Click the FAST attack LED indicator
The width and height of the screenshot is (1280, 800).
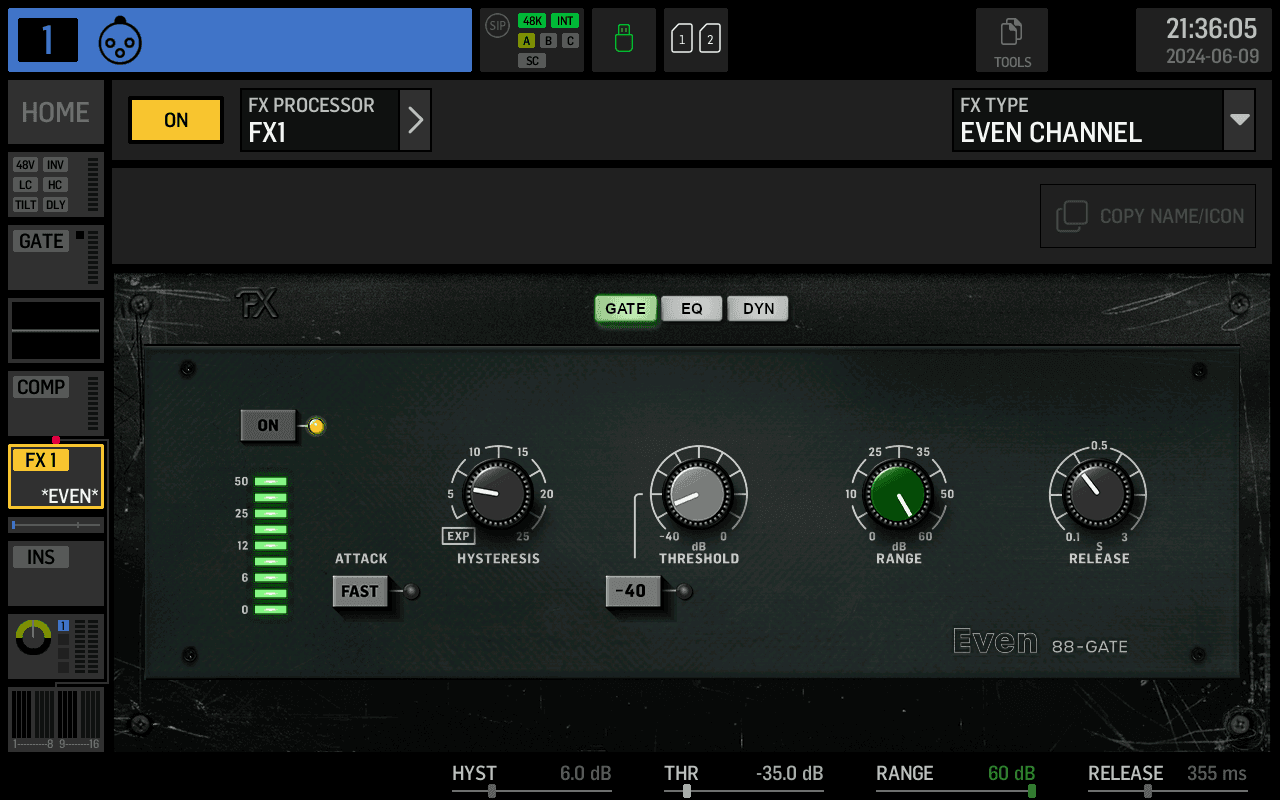click(411, 592)
